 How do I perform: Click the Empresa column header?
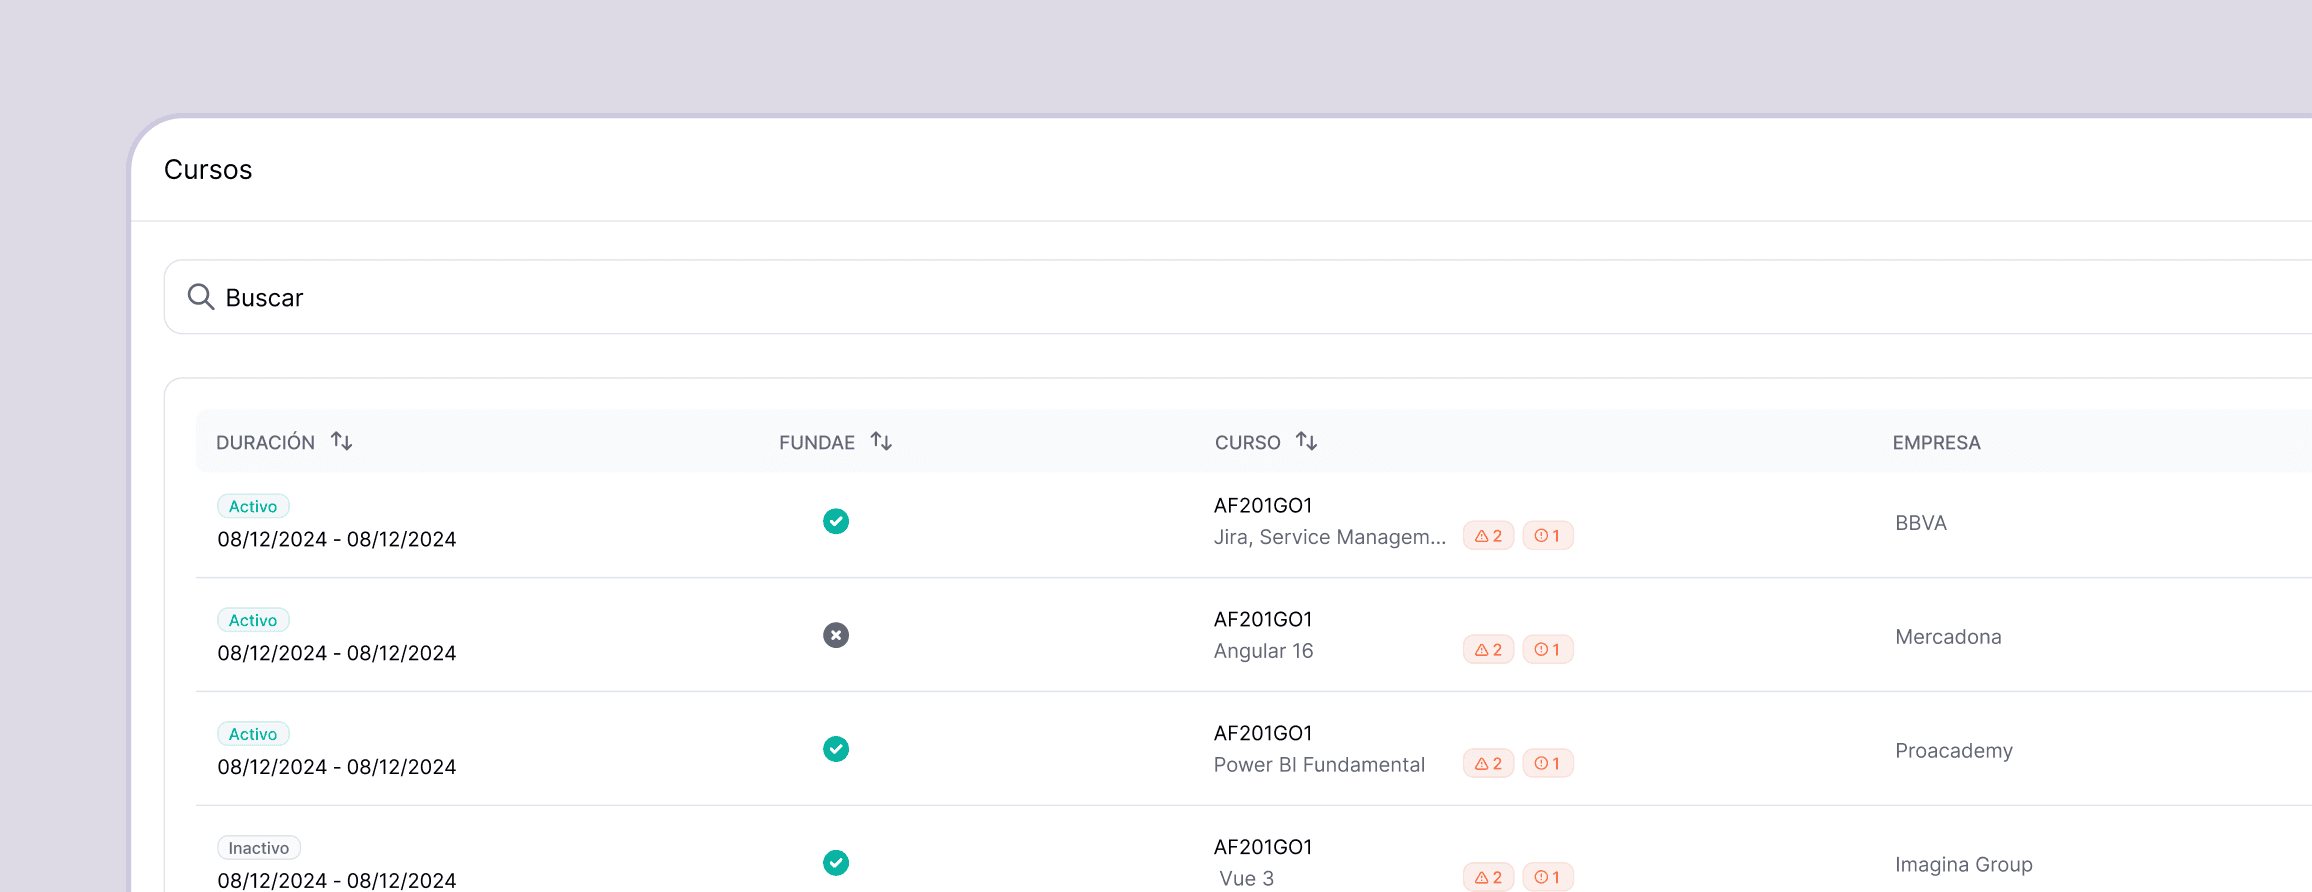1936,442
